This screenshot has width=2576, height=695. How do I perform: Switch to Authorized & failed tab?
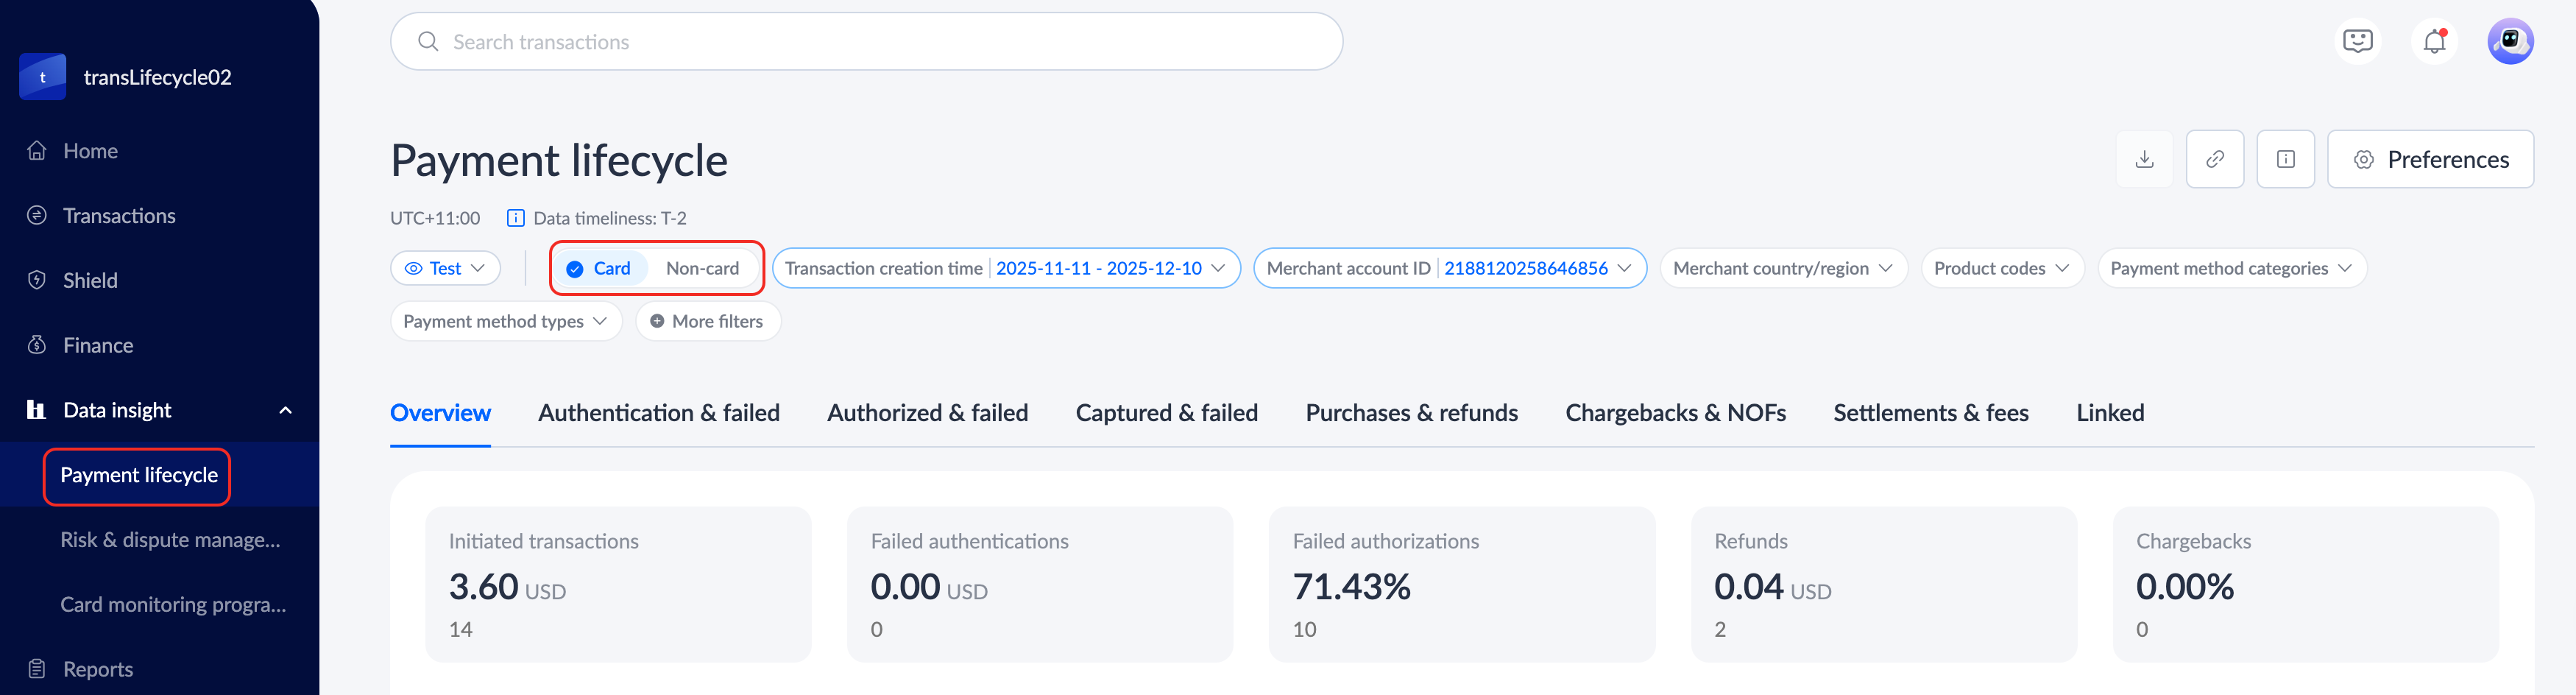click(927, 413)
